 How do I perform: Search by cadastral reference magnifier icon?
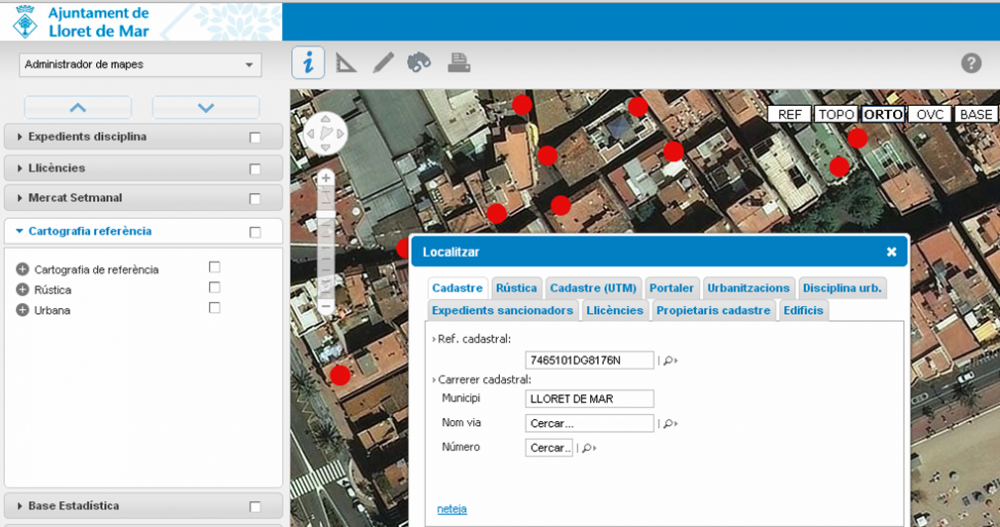[x=669, y=360]
